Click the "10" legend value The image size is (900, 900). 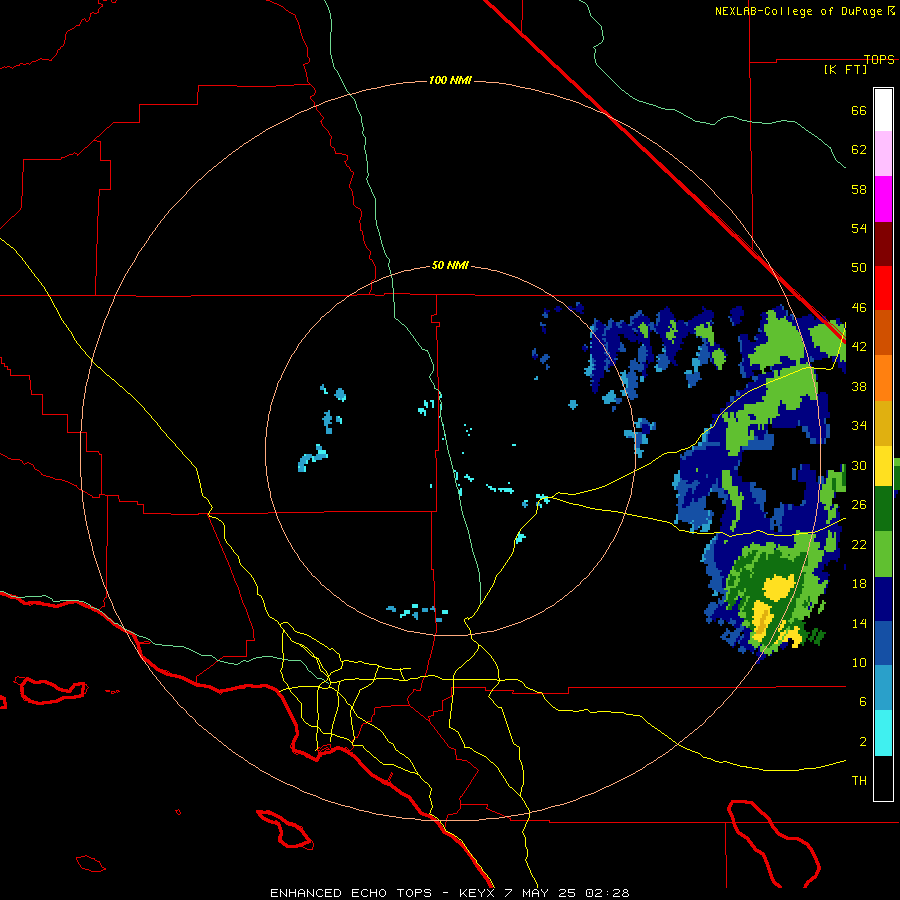859,662
